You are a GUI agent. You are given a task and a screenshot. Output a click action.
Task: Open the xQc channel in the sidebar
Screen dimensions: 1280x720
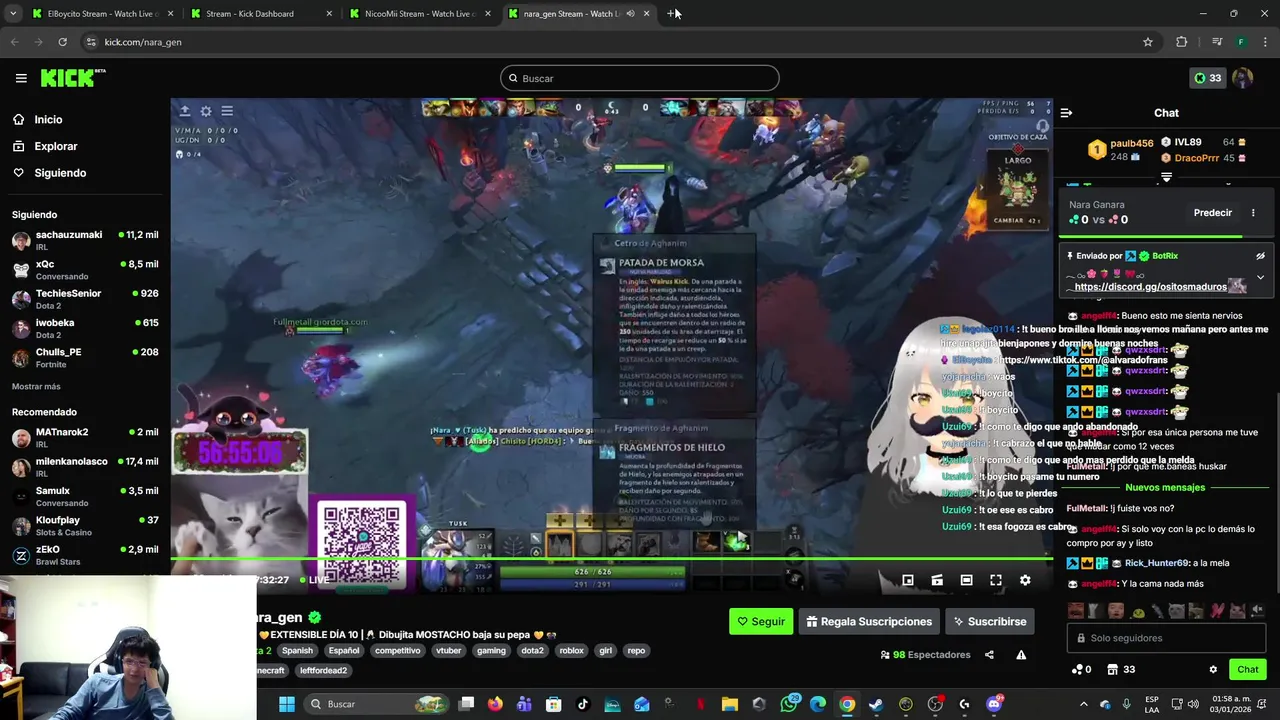click(x=85, y=270)
